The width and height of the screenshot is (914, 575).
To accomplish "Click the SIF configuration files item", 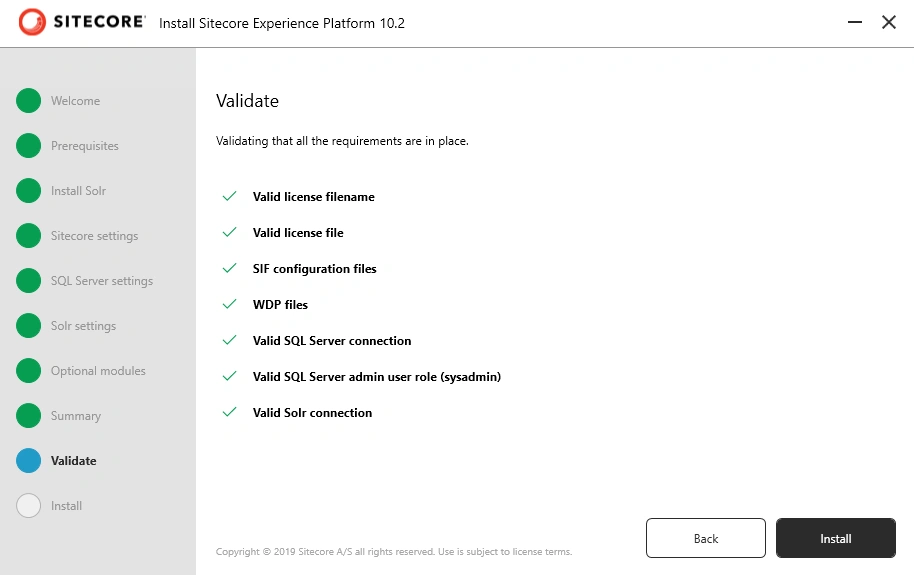I will (314, 269).
